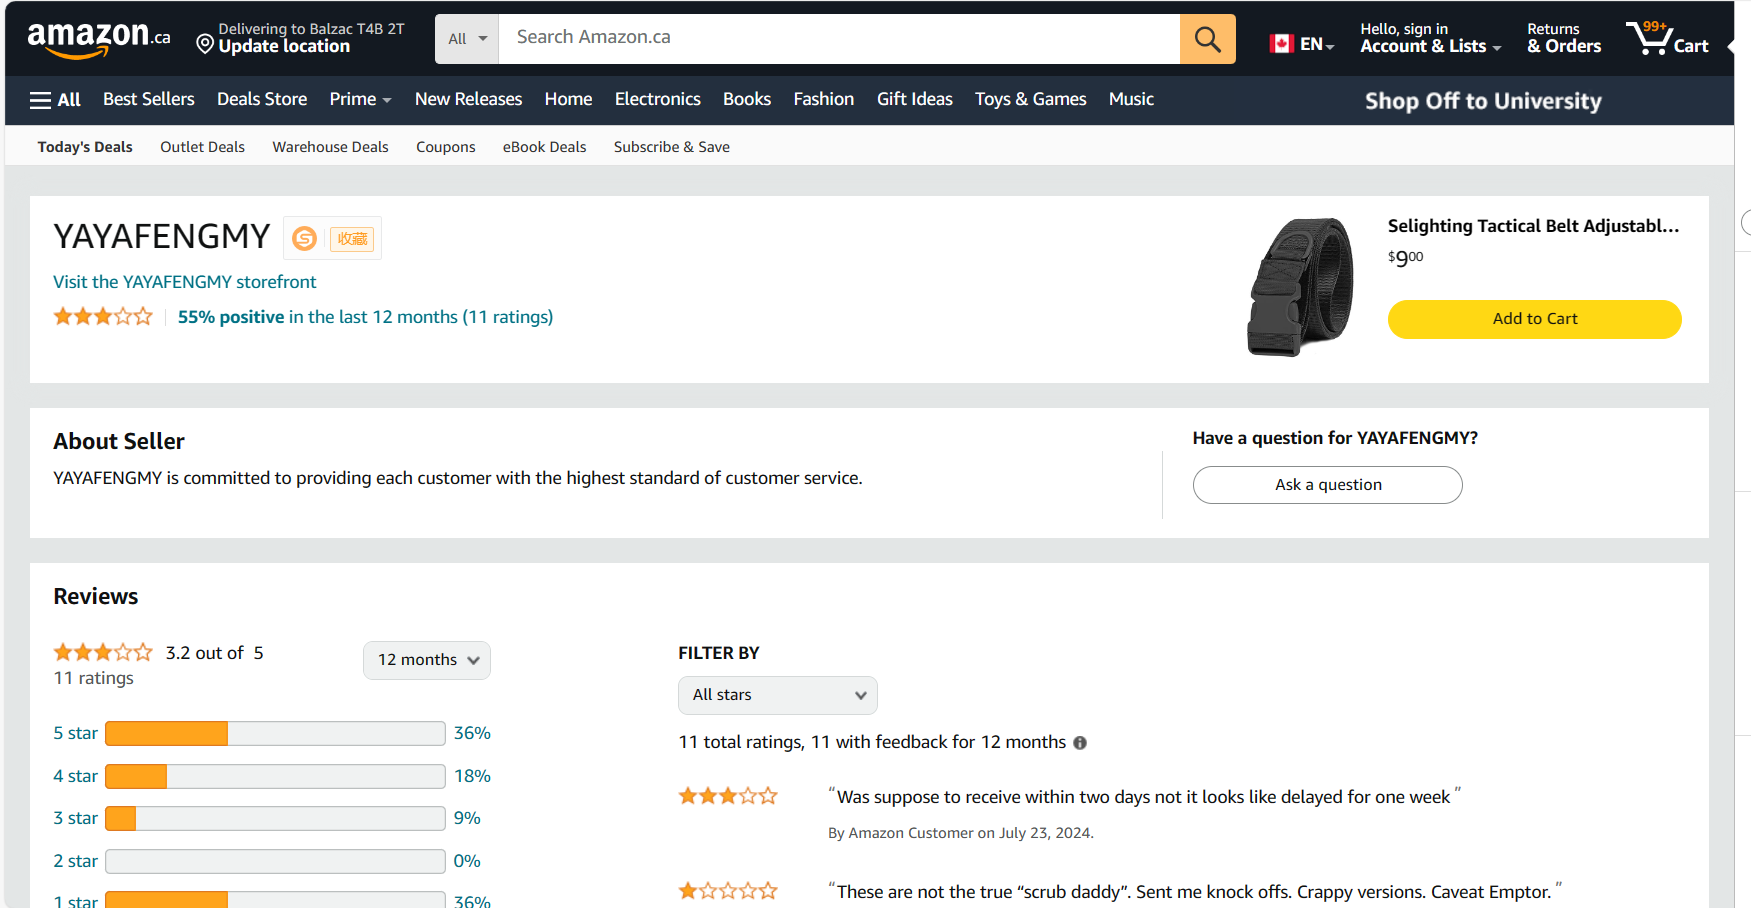Open Fashion category
Screen dimensions: 1751x908
tap(824, 99)
